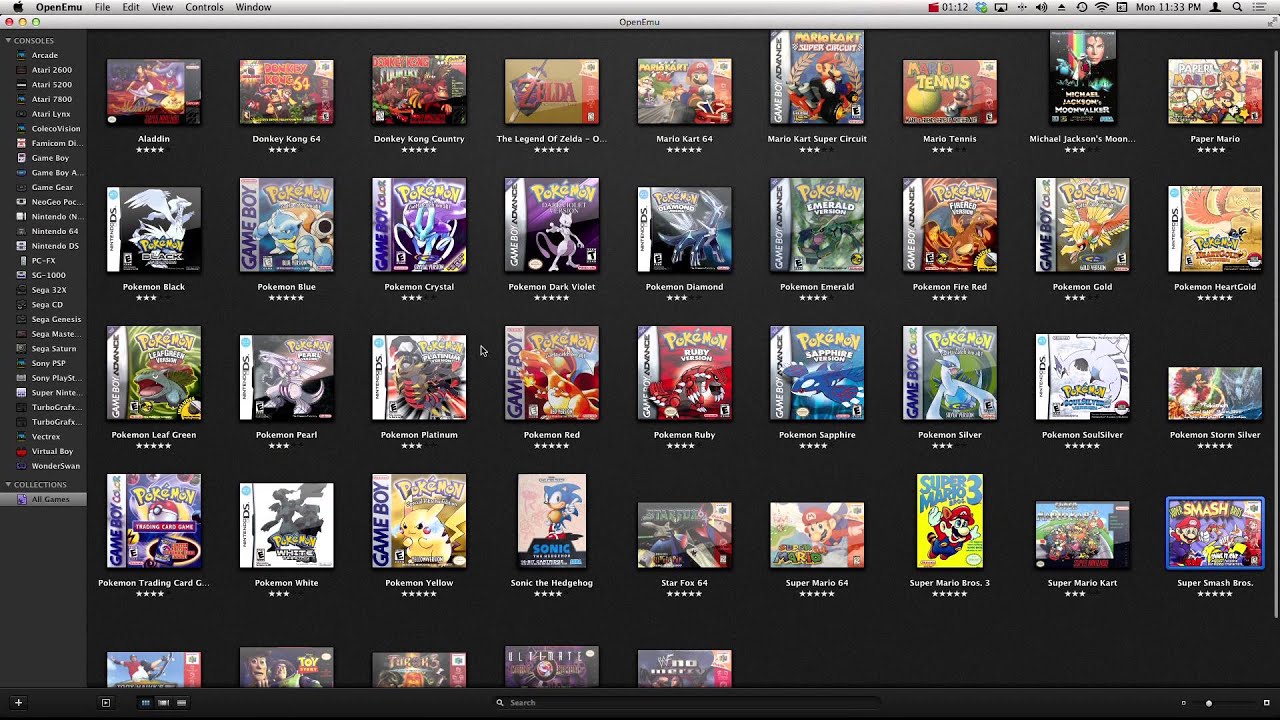1280x720 pixels.
Task: Select the Pokemon Crystal cover
Action: tap(419, 225)
